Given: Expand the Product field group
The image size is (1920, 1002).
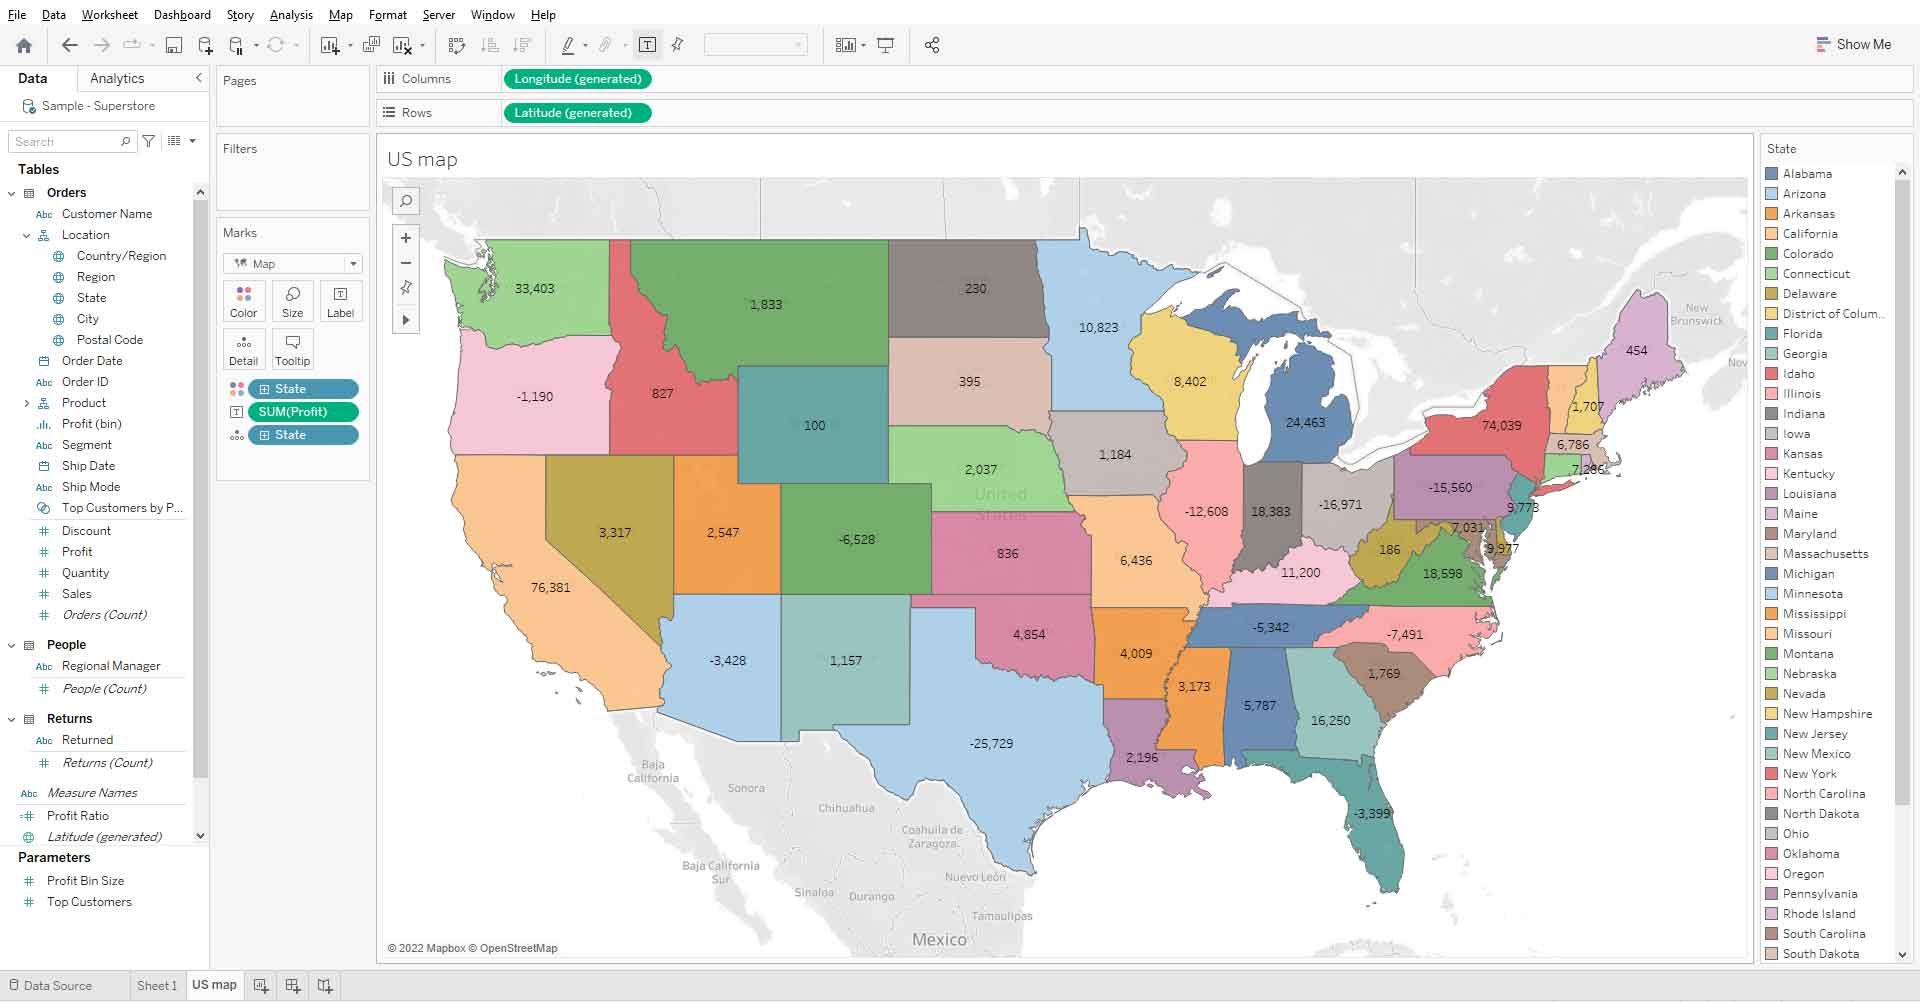Looking at the screenshot, I should (26, 403).
